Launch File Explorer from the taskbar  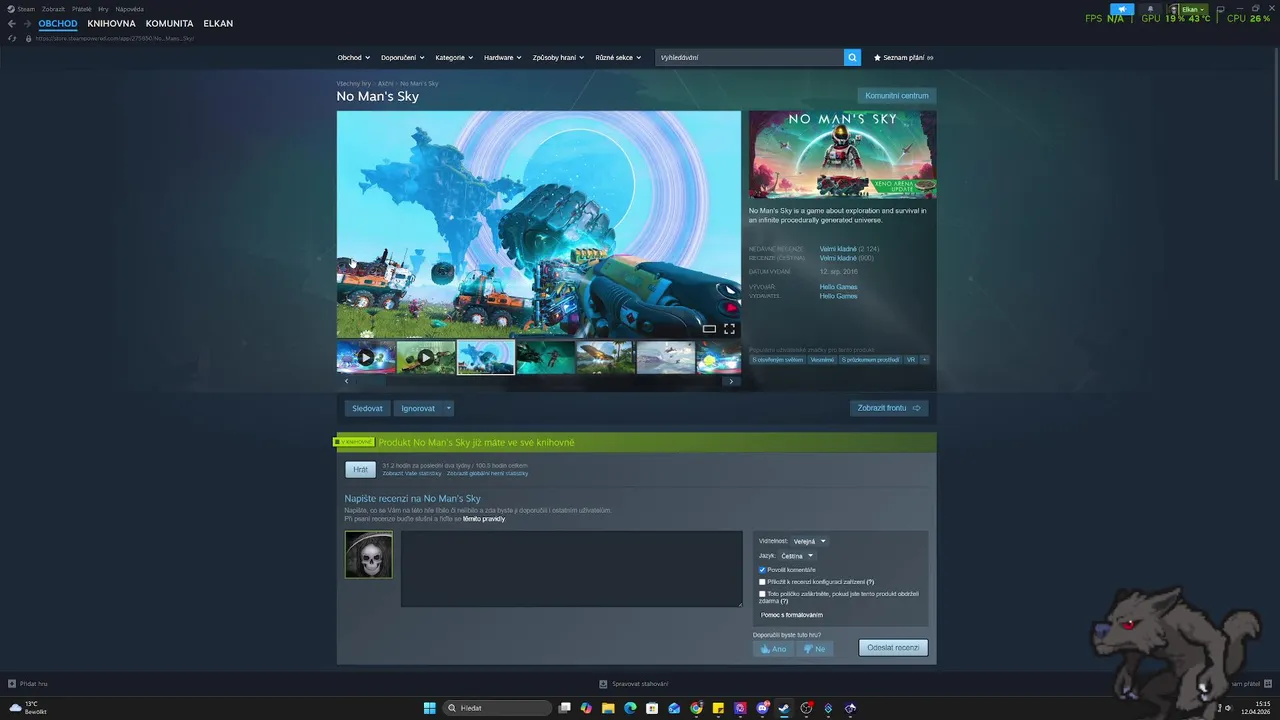click(608, 708)
